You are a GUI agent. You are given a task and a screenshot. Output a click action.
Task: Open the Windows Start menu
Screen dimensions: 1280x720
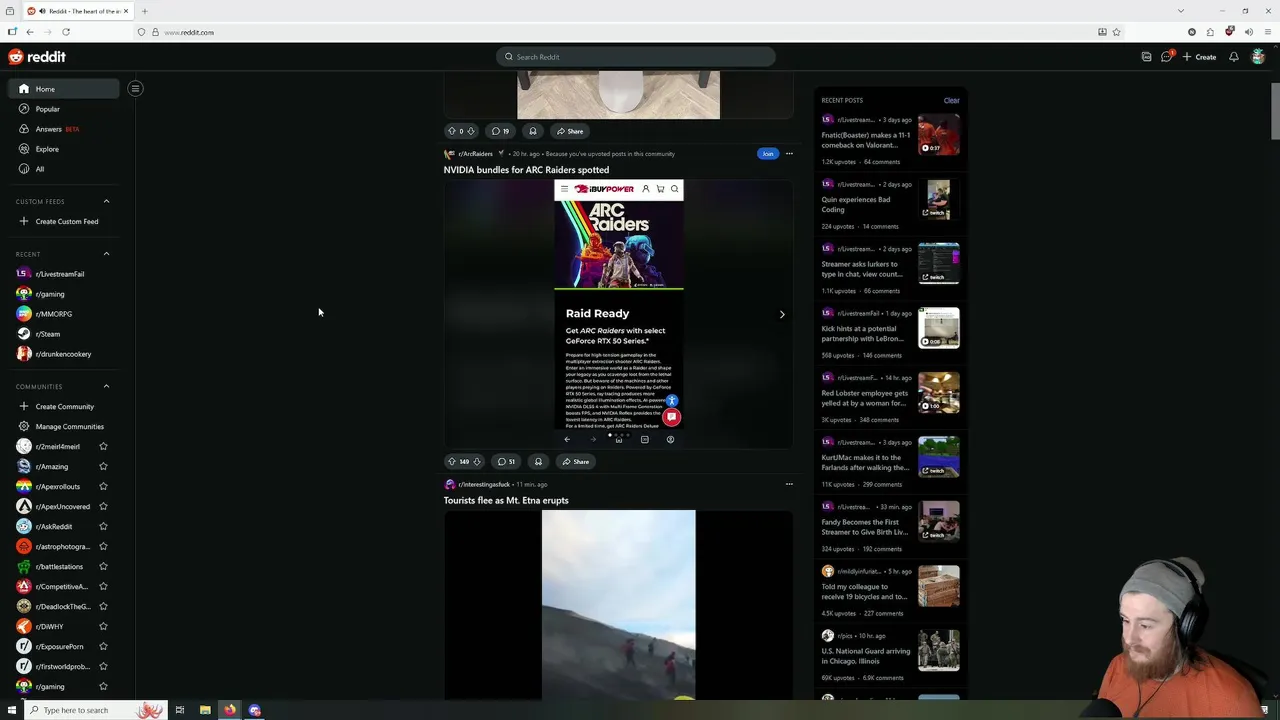[11, 710]
